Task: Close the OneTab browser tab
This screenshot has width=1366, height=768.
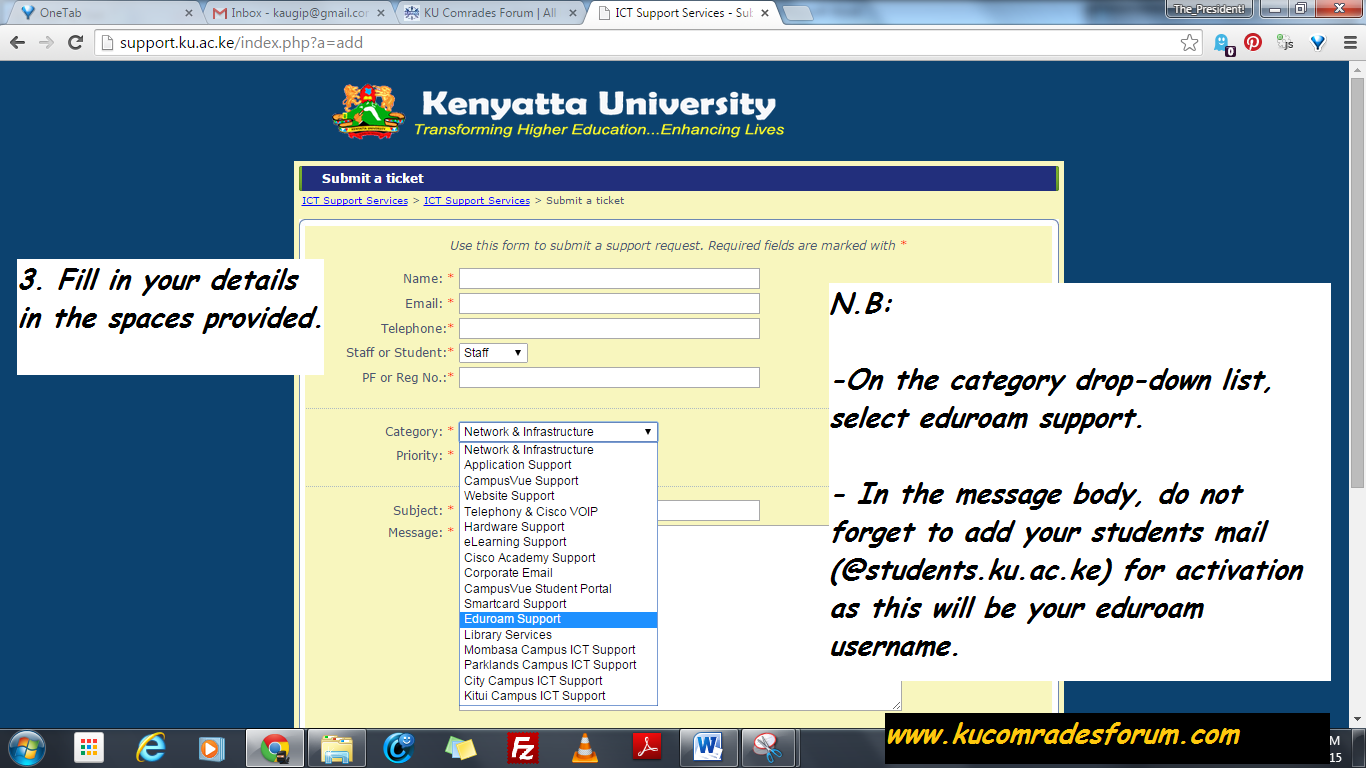Action: [x=188, y=13]
